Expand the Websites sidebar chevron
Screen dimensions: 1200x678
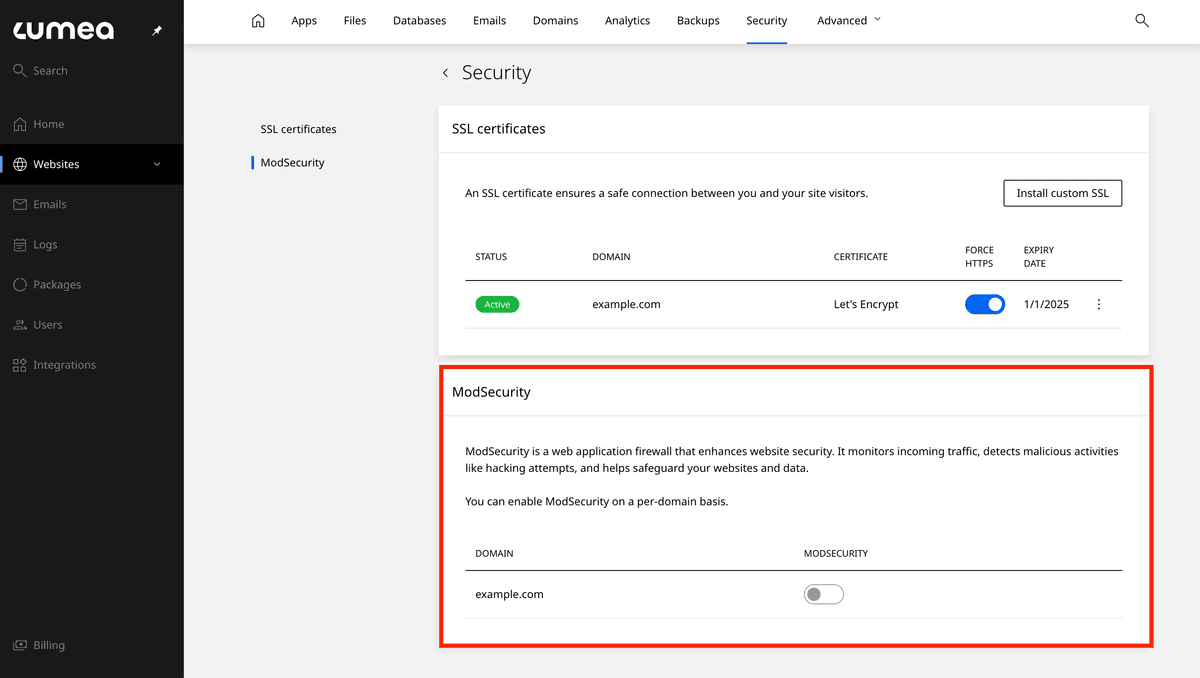pos(157,164)
